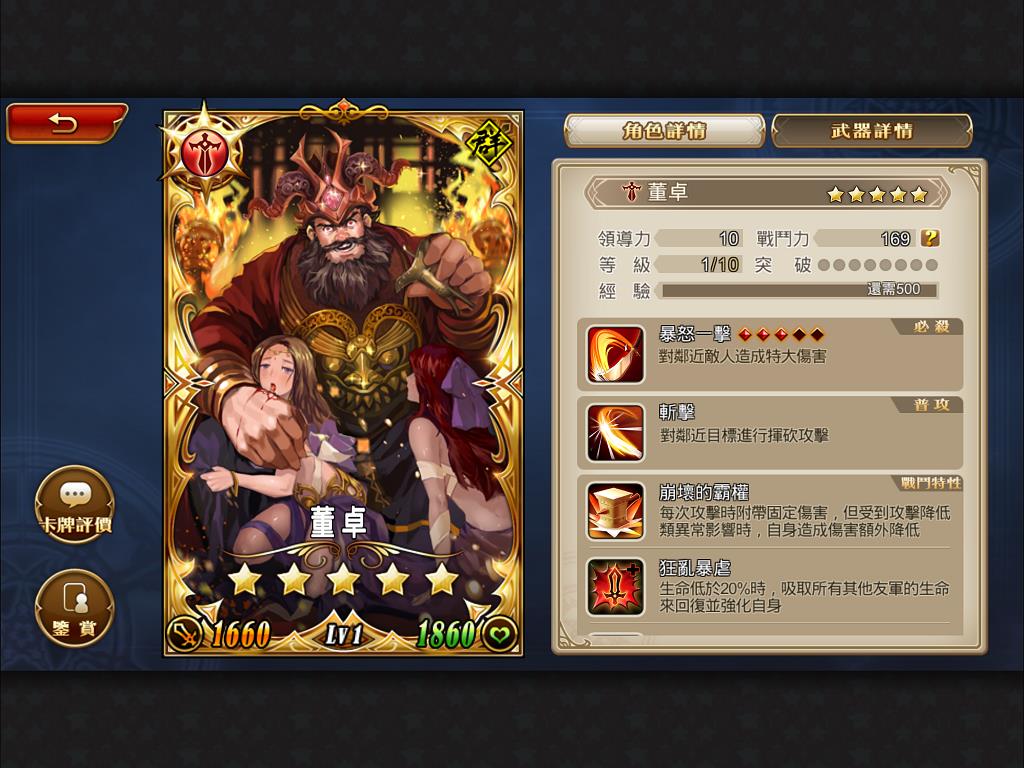This screenshot has width=1024, height=768.
Task: Tap 狂亂暴虐 trait icon
Action: (x=615, y=587)
